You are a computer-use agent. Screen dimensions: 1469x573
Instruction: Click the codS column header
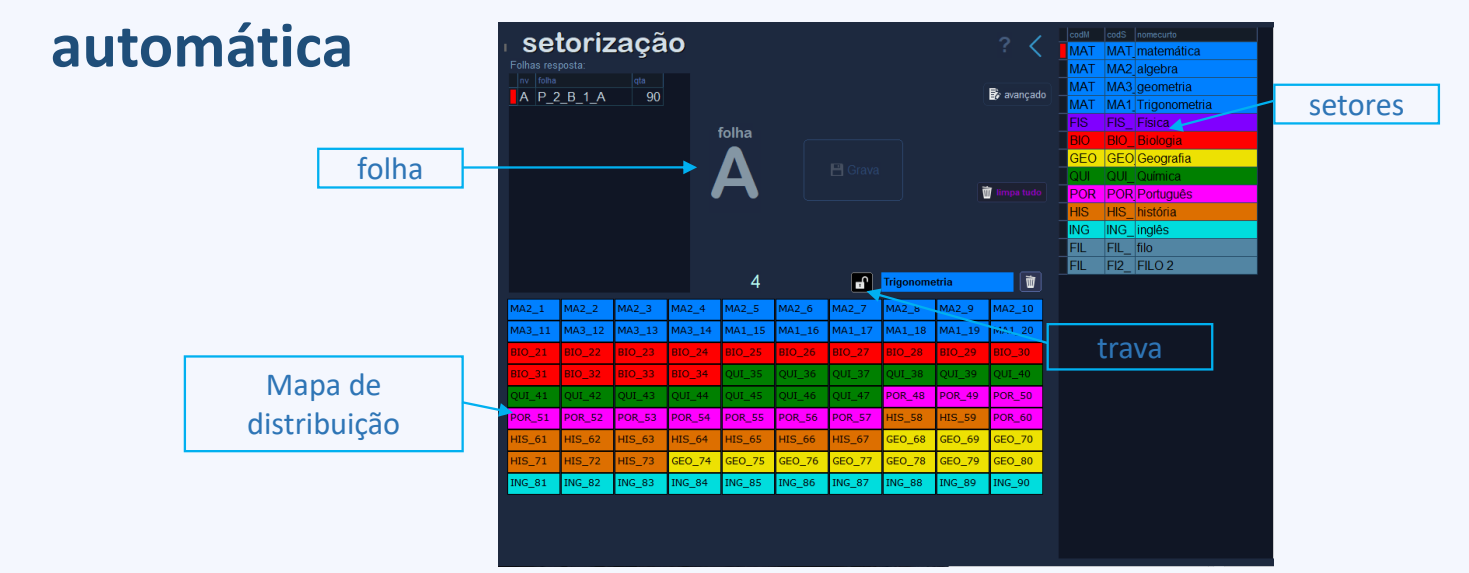tap(1119, 34)
